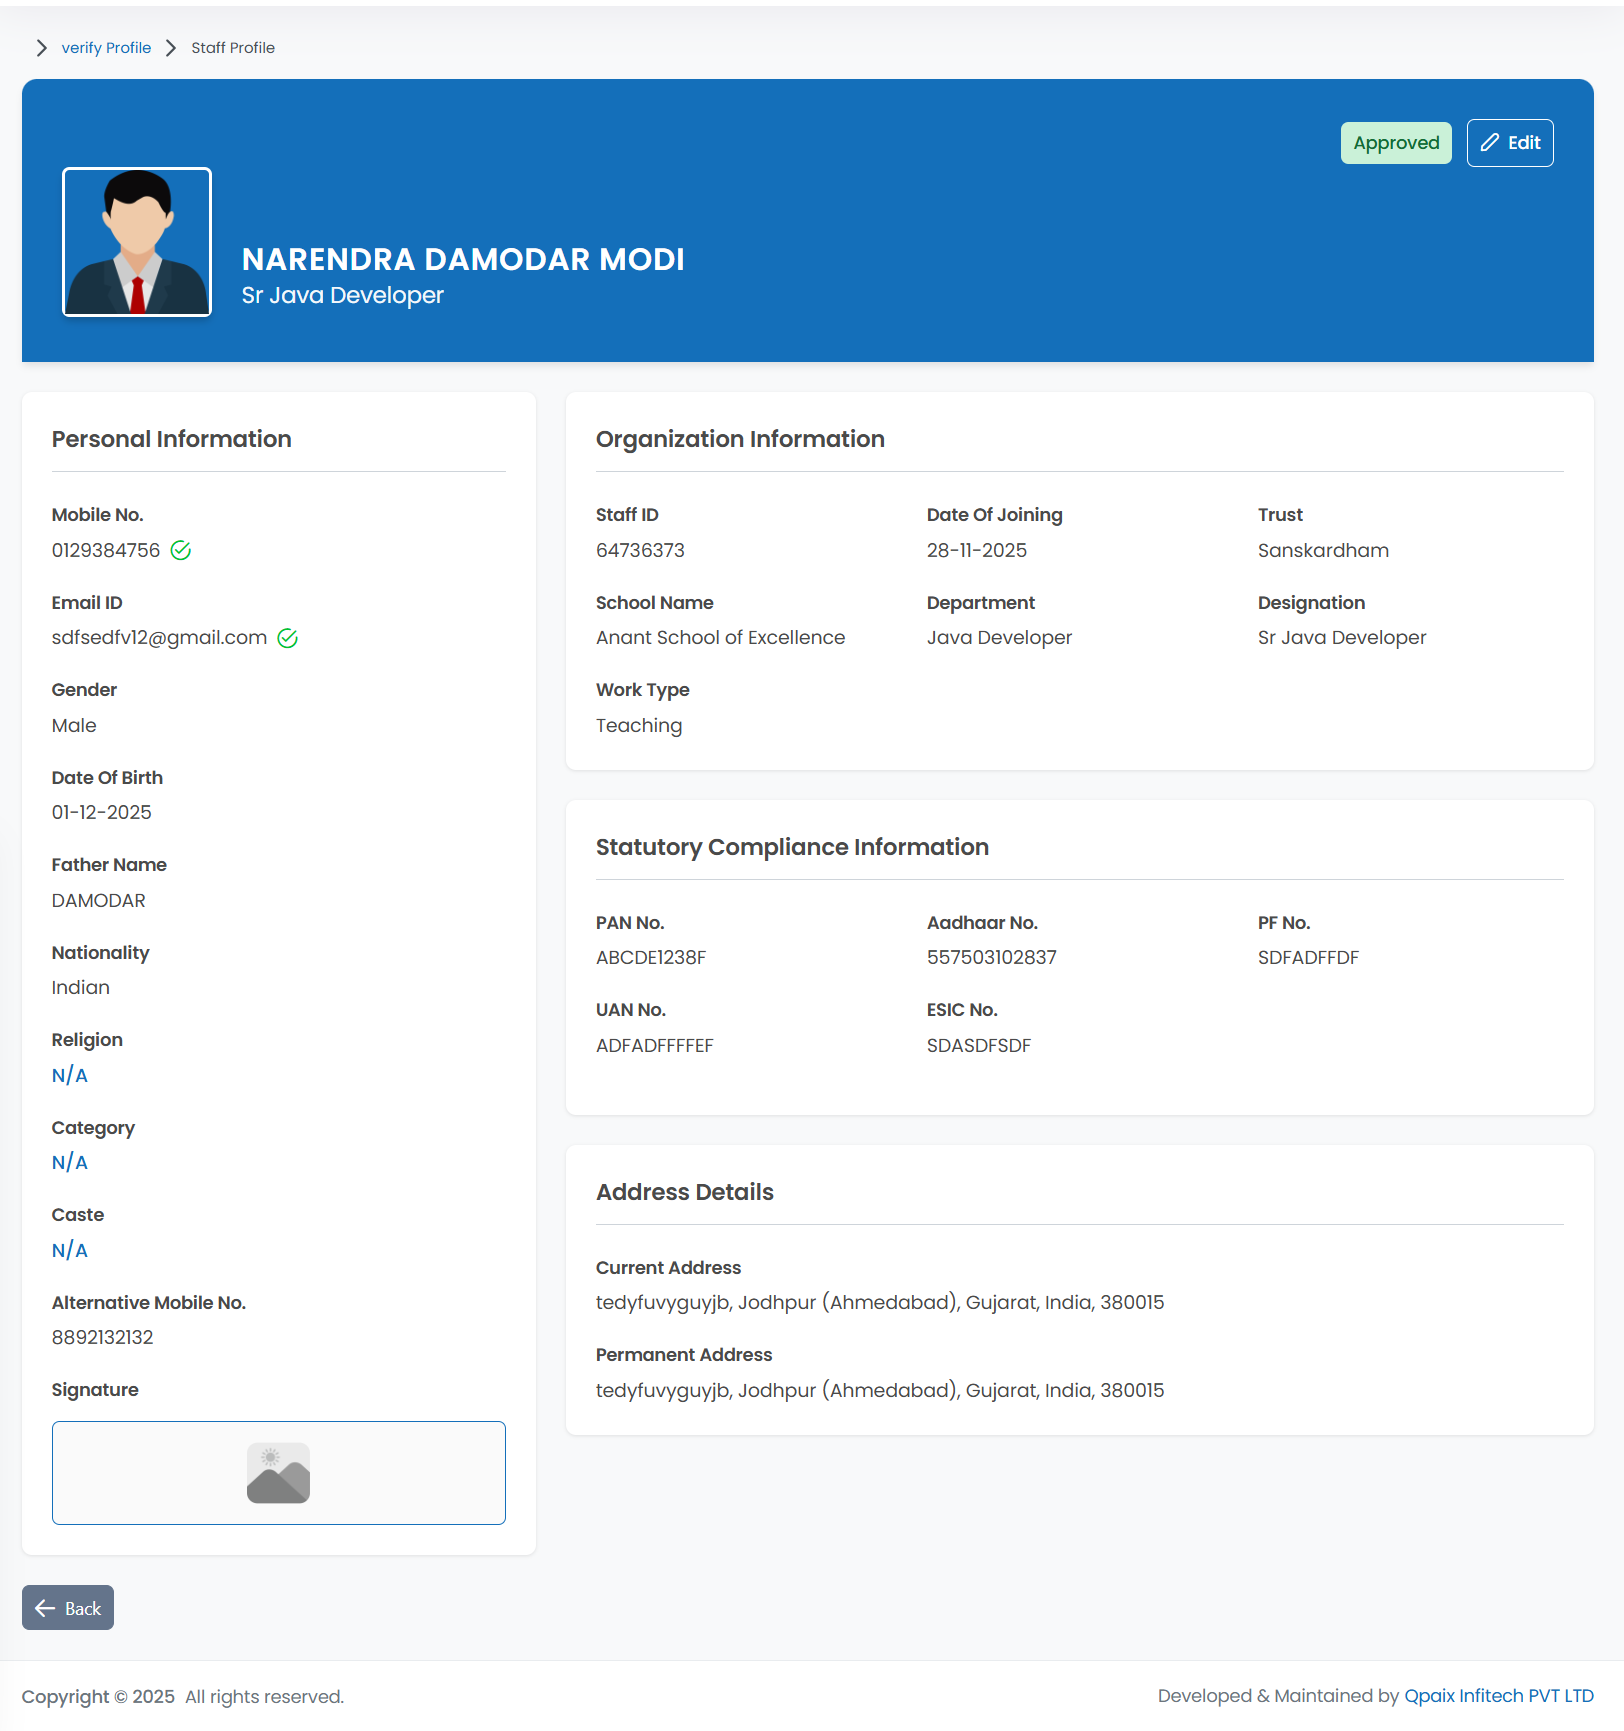The height and width of the screenshot is (1731, 1624).
Task: Click the signature image placeholder icon
Action: point(278,1472)
